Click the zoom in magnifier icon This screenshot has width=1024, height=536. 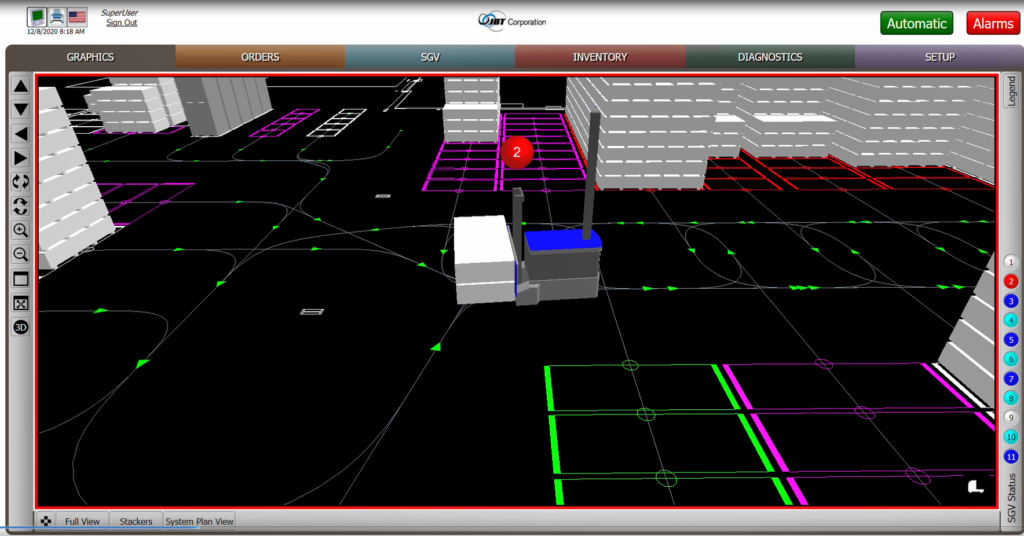click(20, 230)
